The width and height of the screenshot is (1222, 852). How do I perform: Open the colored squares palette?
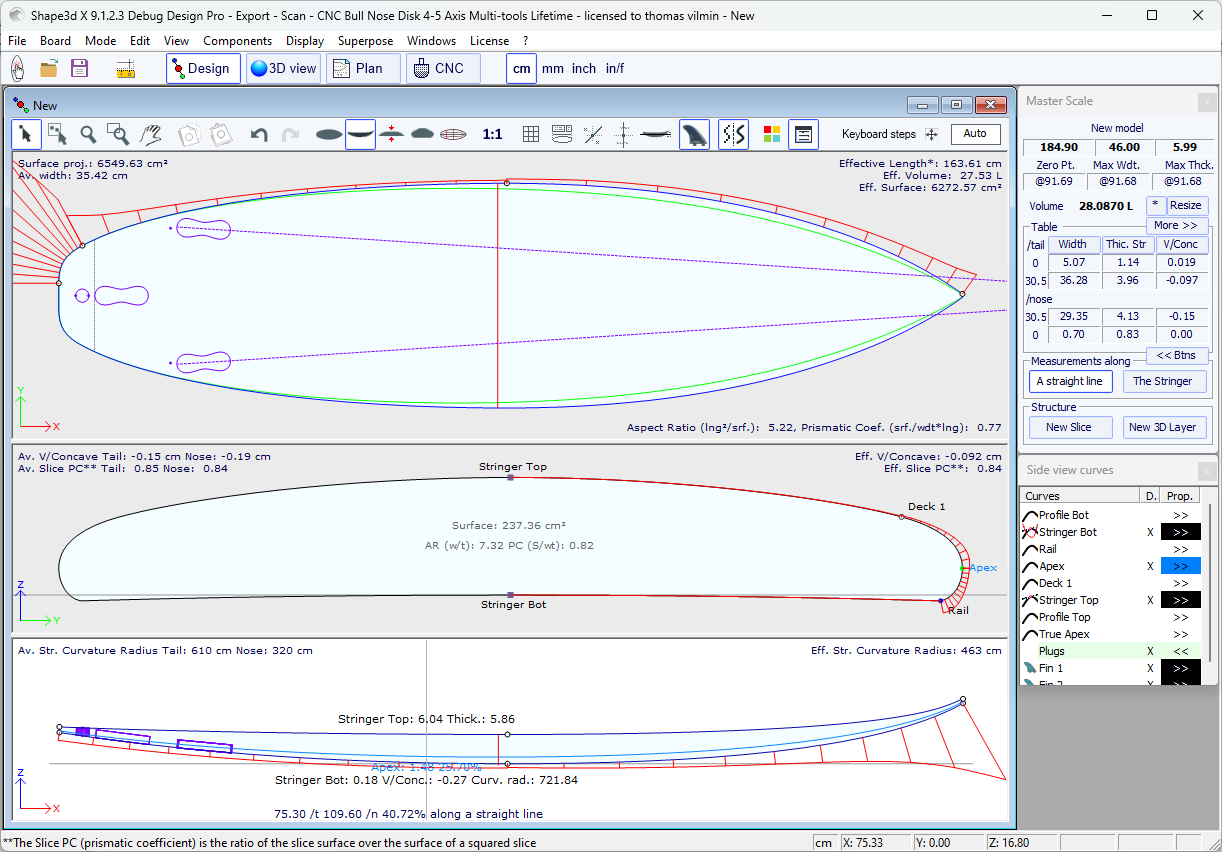[x=771, y=134]
